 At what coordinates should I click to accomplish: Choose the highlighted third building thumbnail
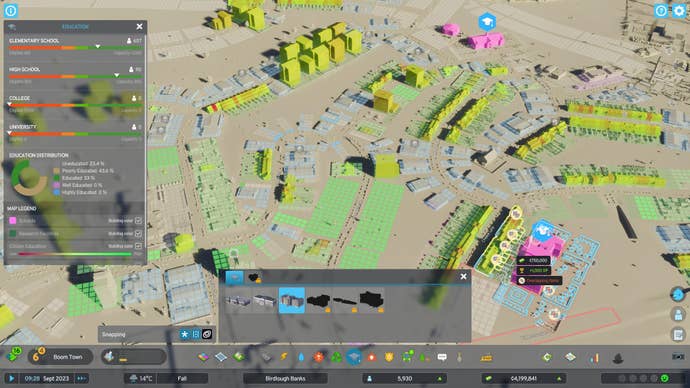(292, 300)
